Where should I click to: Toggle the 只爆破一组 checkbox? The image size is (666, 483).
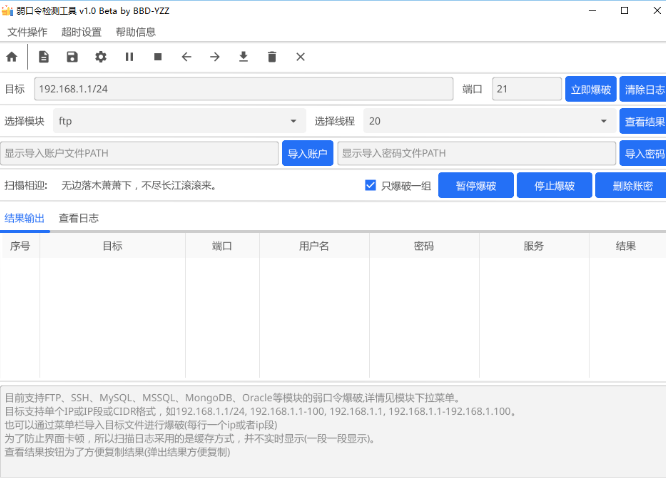[x=370, y=185]
